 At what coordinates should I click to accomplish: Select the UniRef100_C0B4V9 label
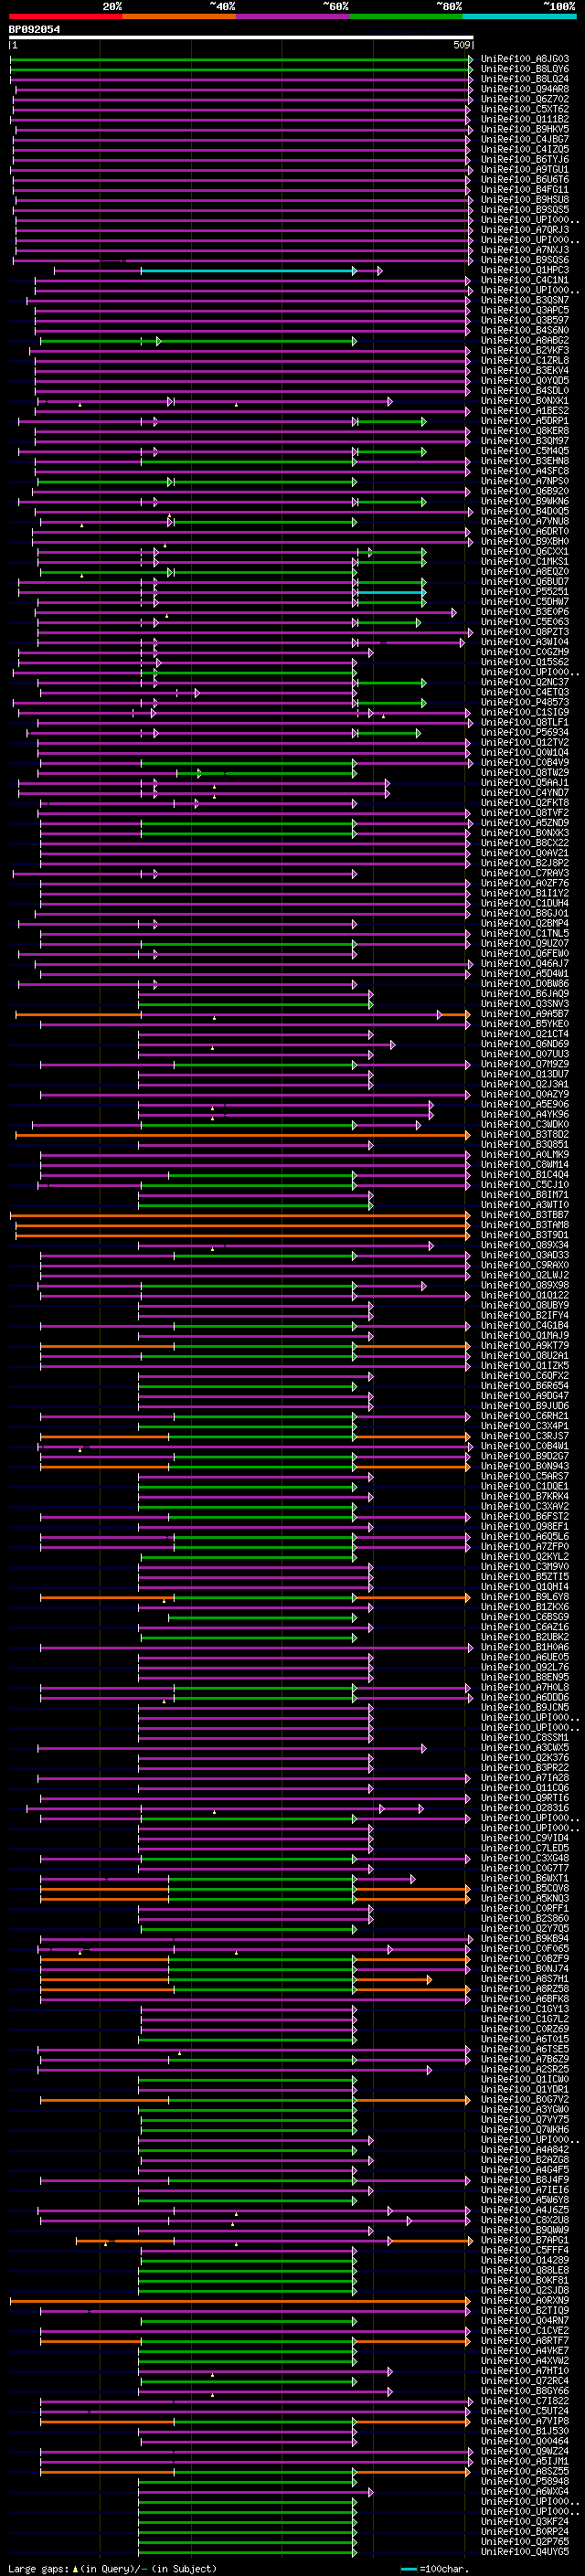[524, 762]
